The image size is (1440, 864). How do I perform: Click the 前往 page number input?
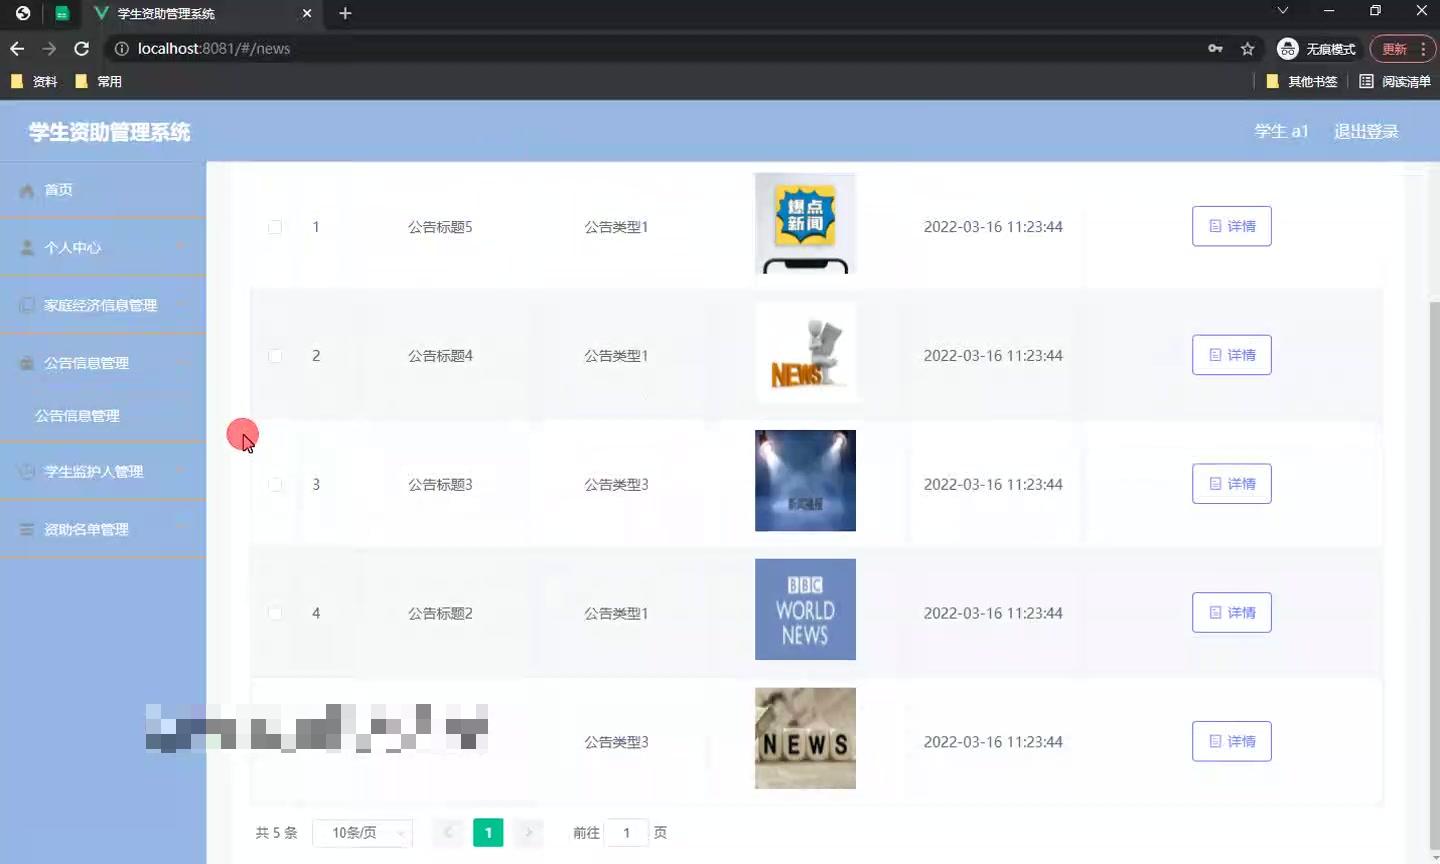point(626,833)
